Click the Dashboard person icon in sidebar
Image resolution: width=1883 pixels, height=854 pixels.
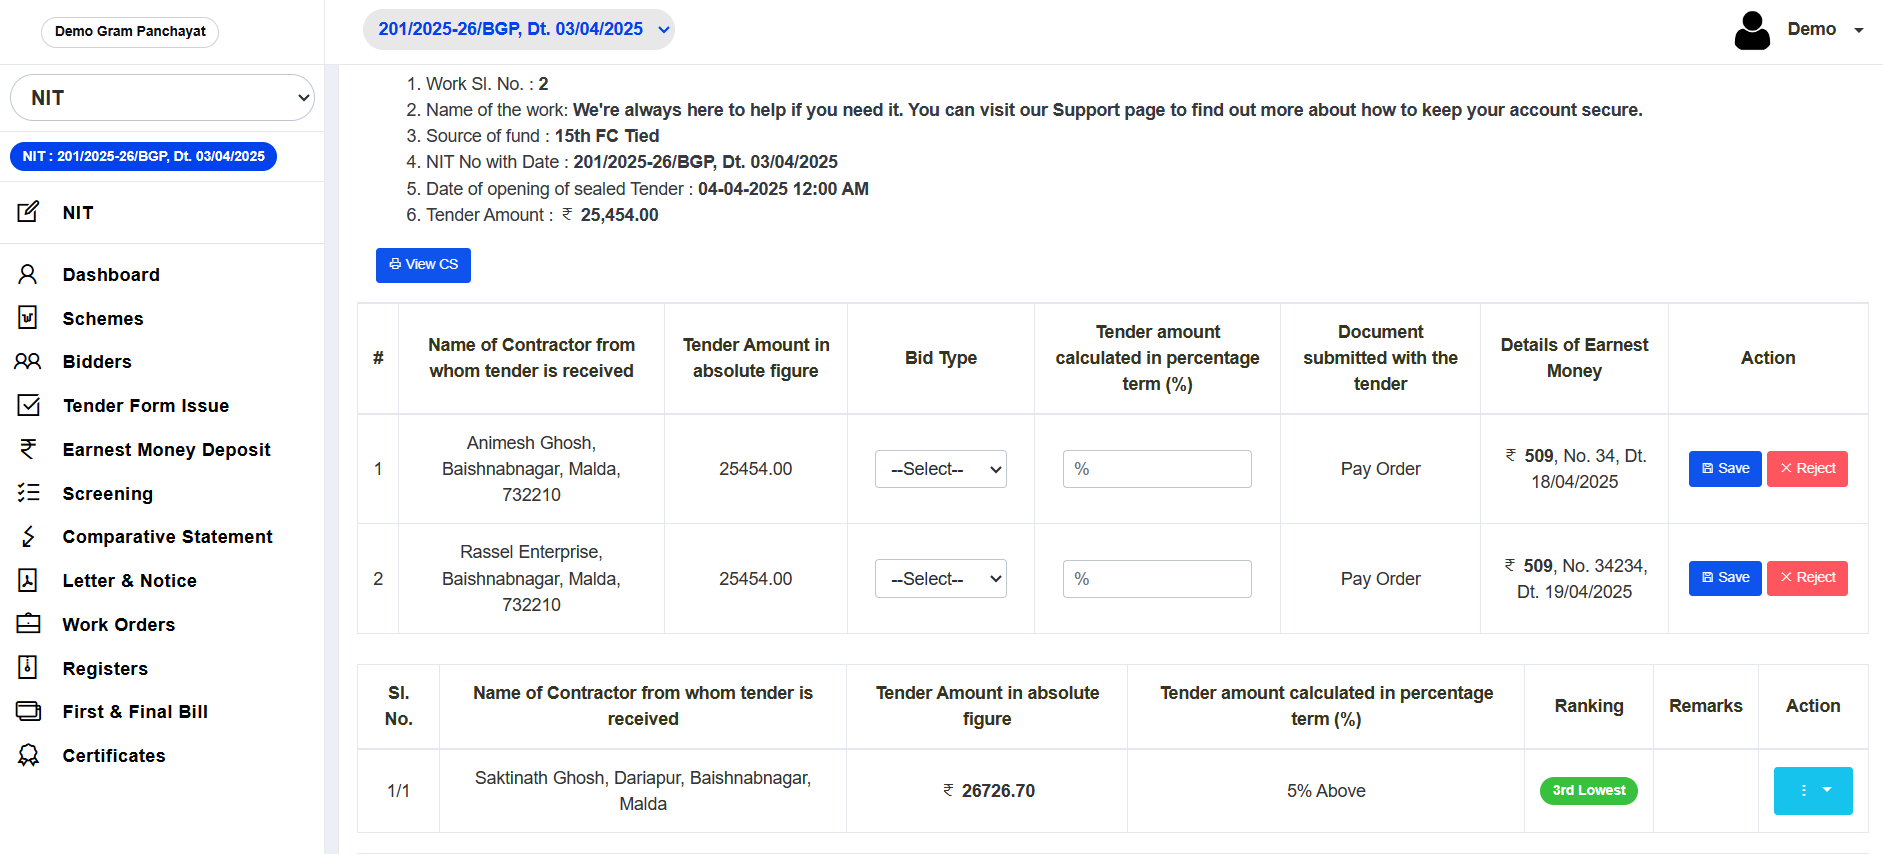[28, 274]
